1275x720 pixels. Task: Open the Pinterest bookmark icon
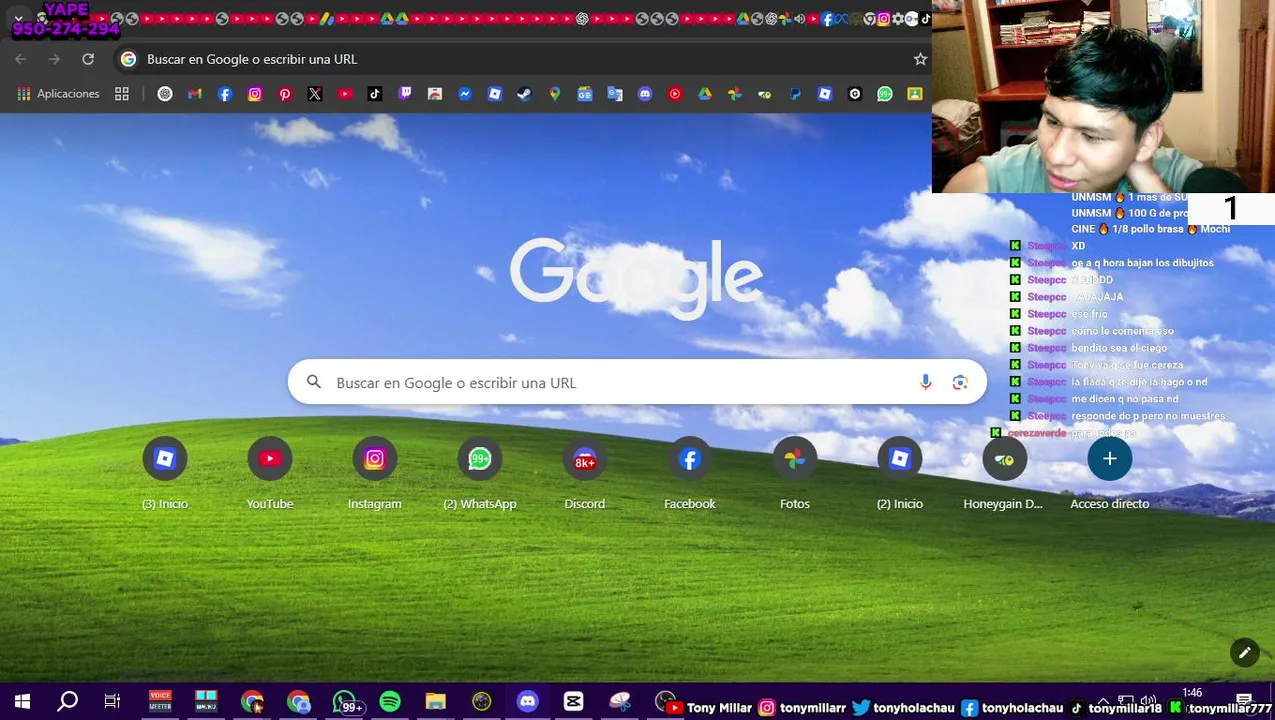coord(285,94)
